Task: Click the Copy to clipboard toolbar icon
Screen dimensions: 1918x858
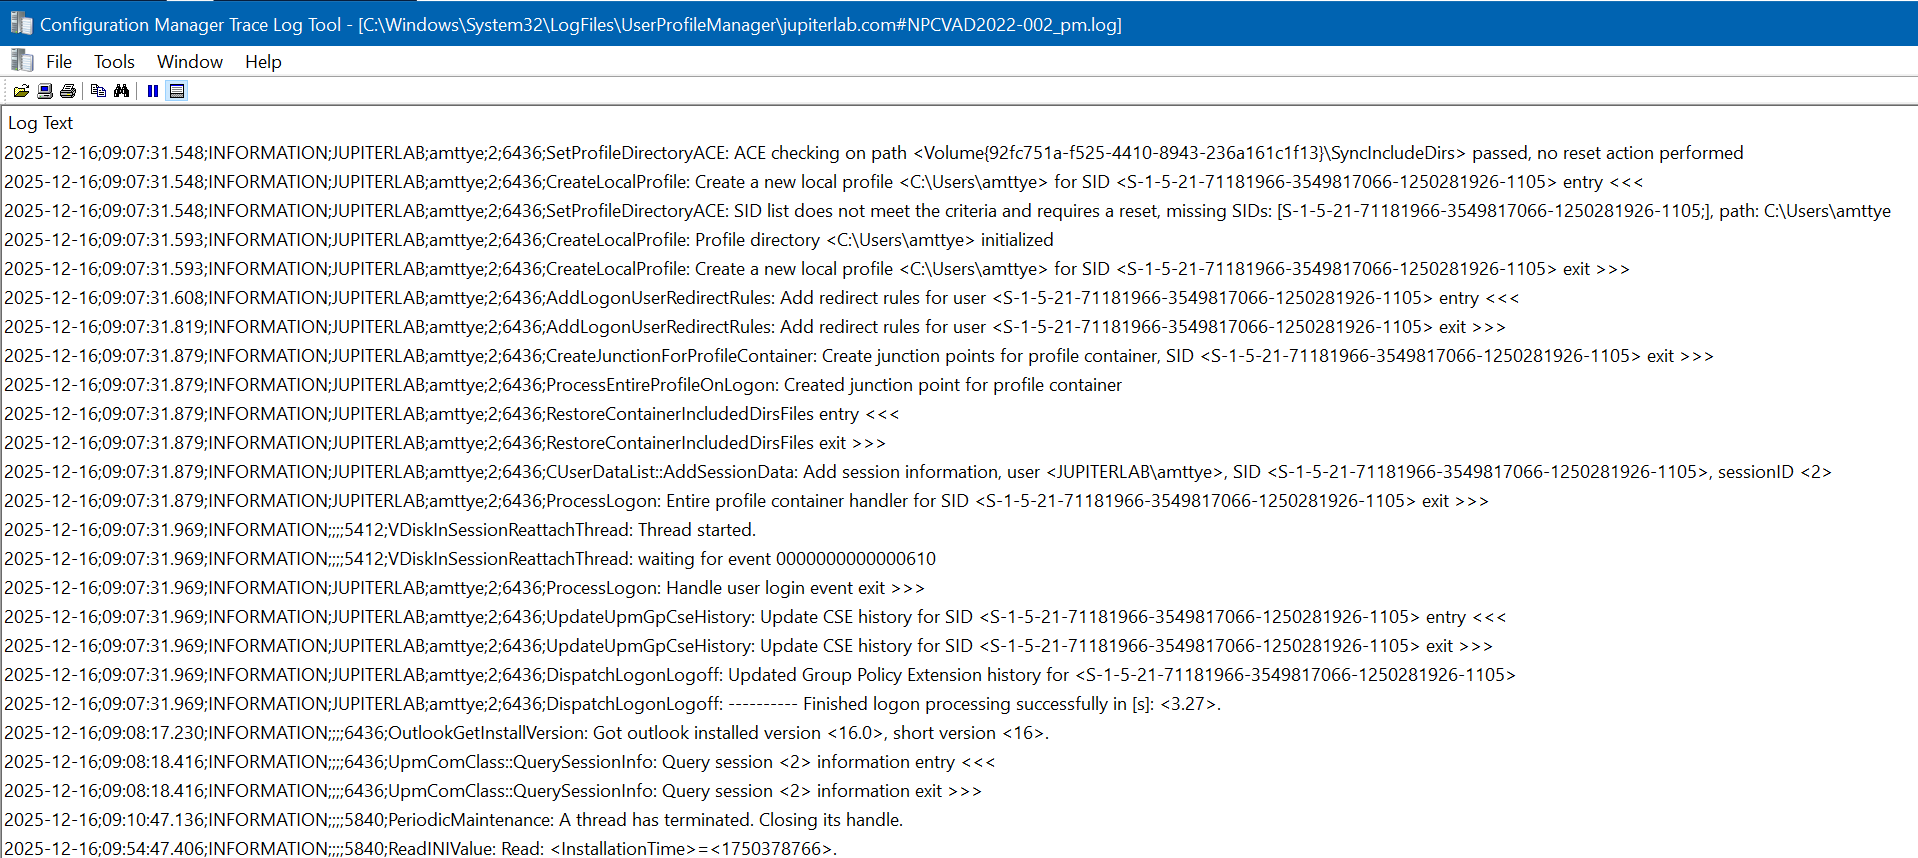Action: pos(98,91)
